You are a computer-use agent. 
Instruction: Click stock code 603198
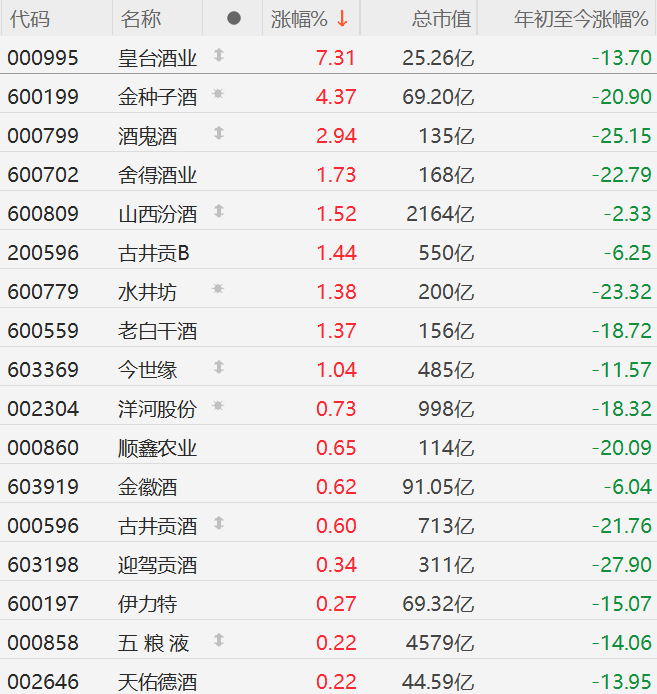coord(43,565)
